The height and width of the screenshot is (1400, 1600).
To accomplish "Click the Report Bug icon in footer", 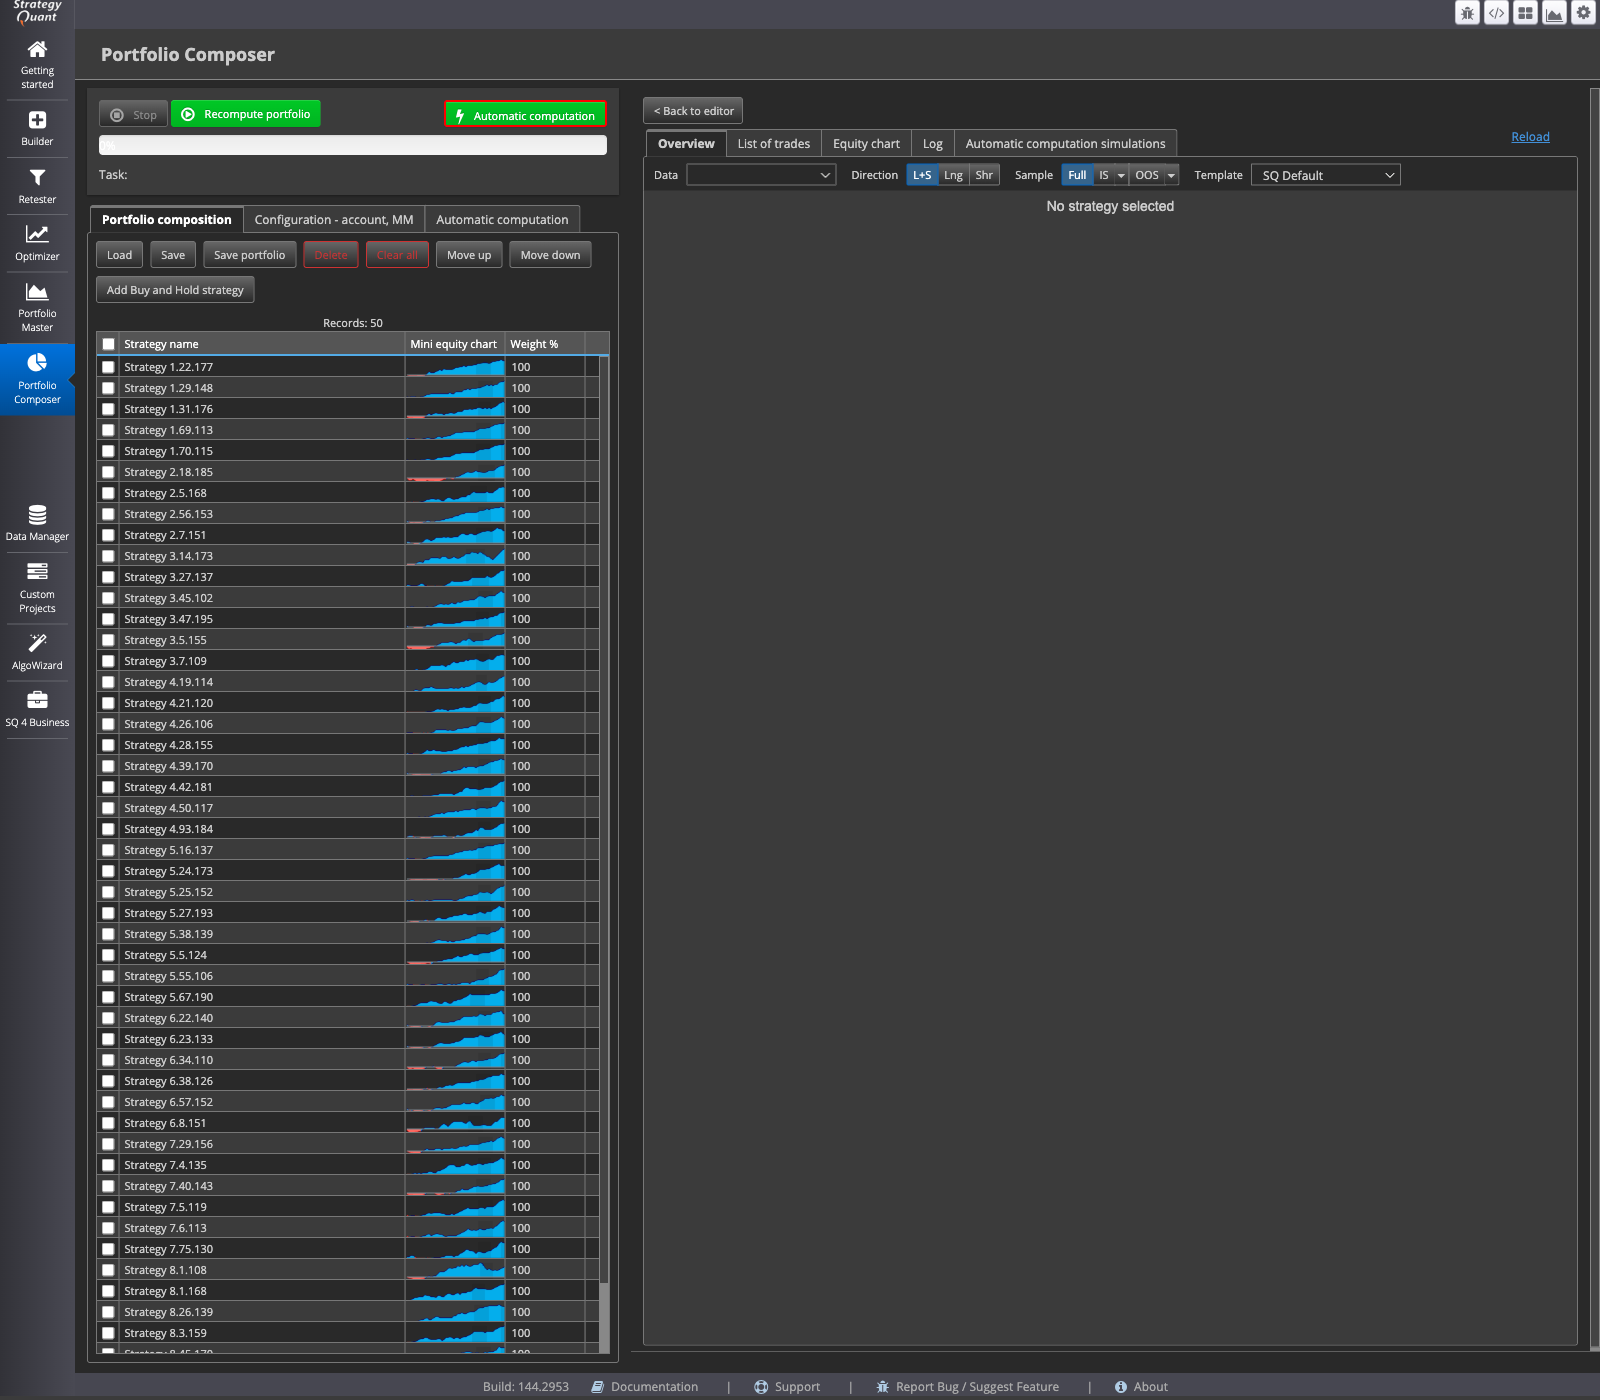I will tap(882, 1387).
